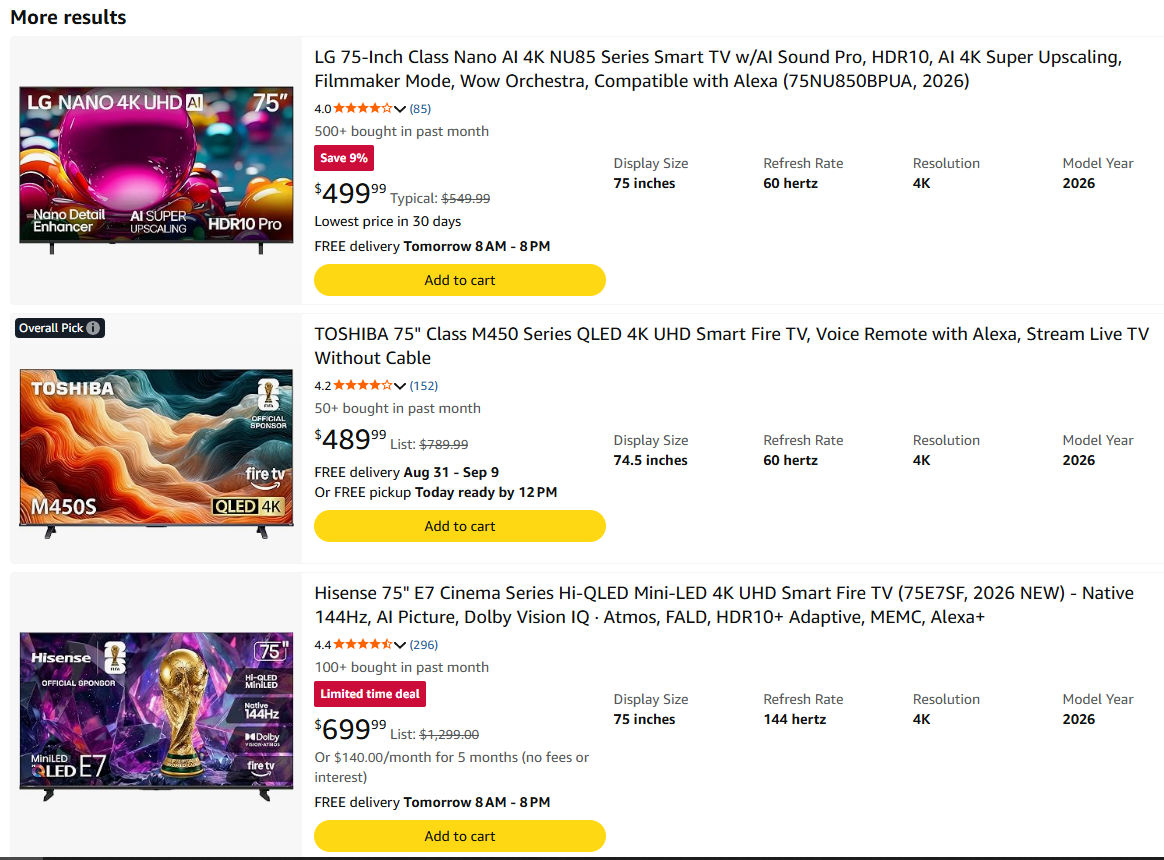Add the LG 75-inch TV to cart
This screenshot has width=1164, height=860.
[x=460, y=280]
